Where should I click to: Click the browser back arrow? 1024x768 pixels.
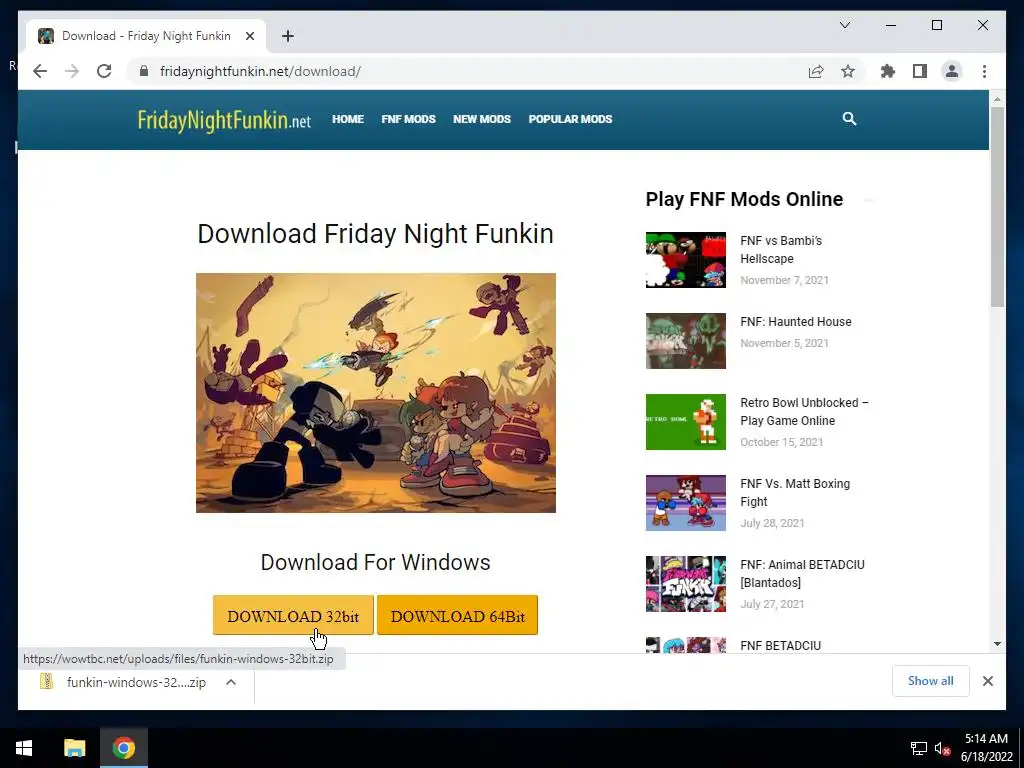(x=40, y=71)
